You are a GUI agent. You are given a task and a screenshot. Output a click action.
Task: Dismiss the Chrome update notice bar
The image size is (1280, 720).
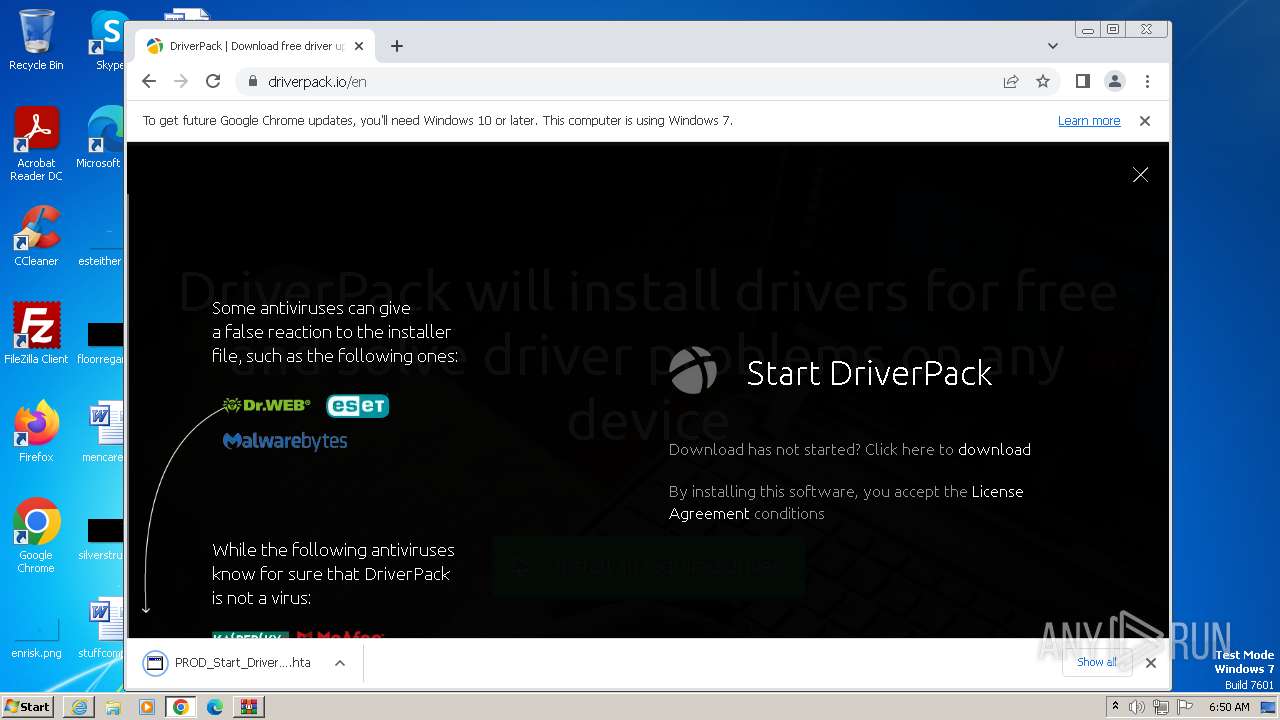point(1145,121)
